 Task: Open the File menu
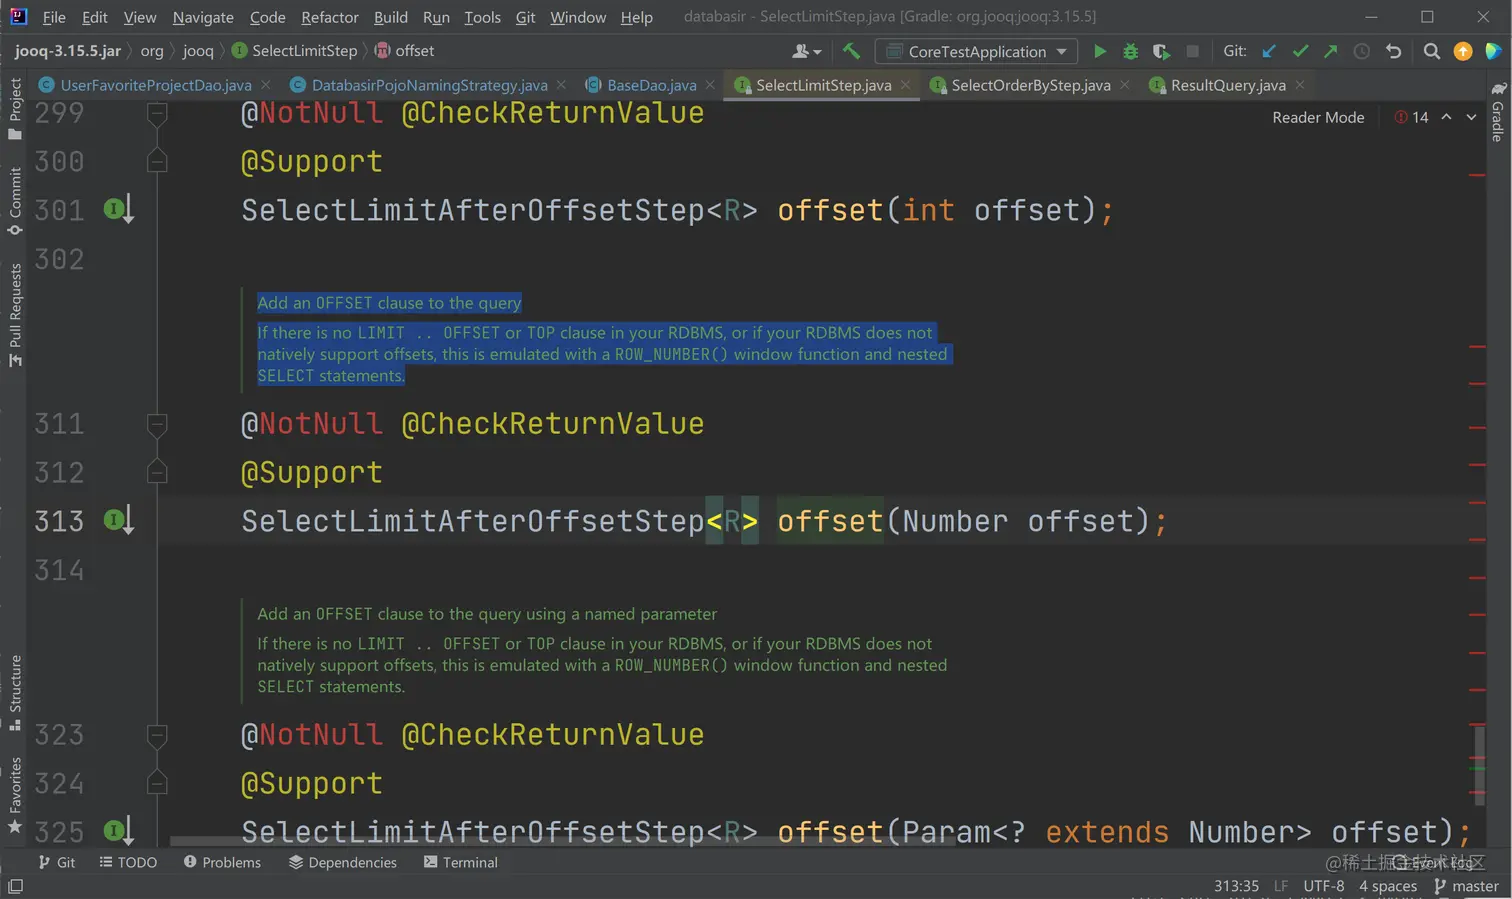click(54, 17)
